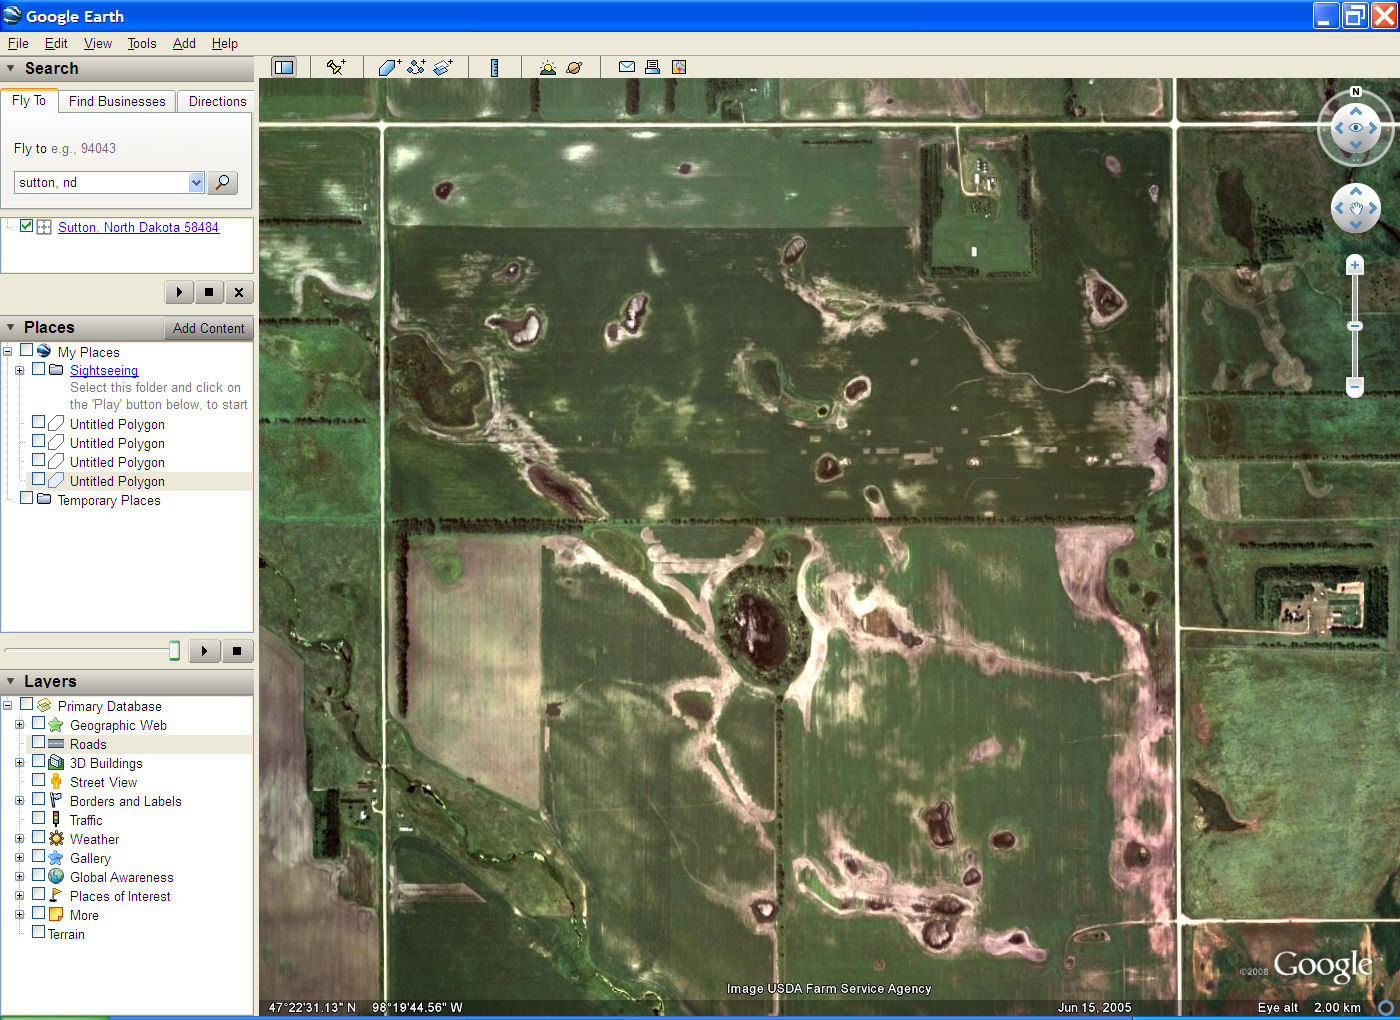
Task: Click the move joystick hand control
Action: point(1356,208)
